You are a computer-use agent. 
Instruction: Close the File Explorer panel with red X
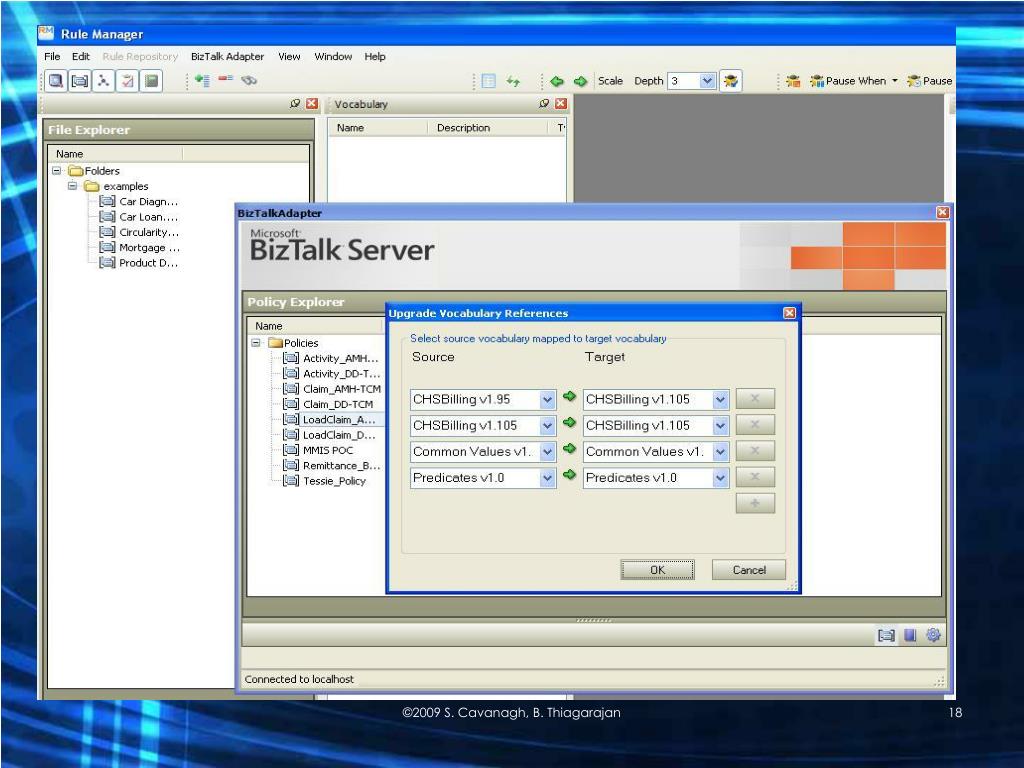click(x=312, y=104)
